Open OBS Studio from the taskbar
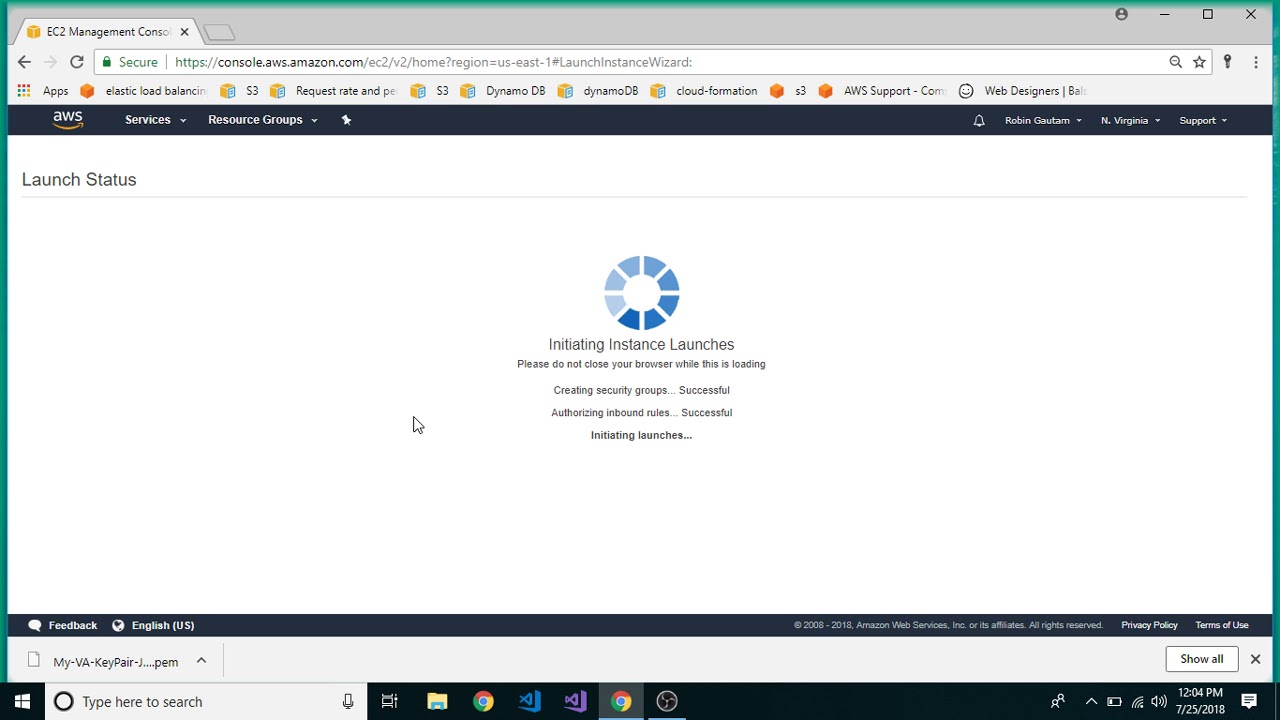 [x=667, y=702]
